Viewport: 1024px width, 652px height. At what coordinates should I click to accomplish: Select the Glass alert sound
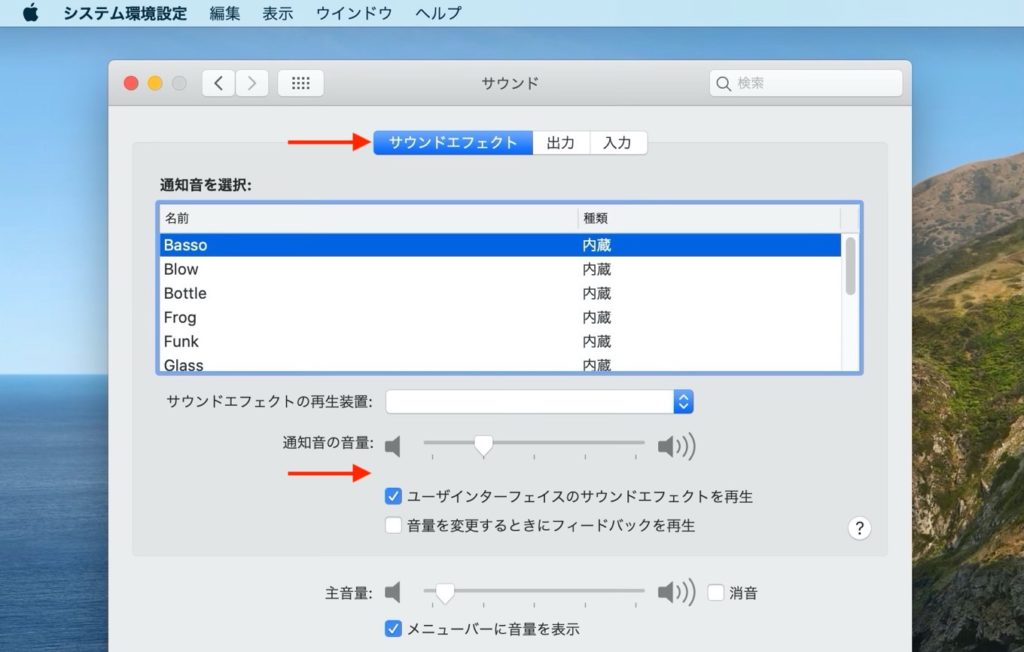pos(300,363)
